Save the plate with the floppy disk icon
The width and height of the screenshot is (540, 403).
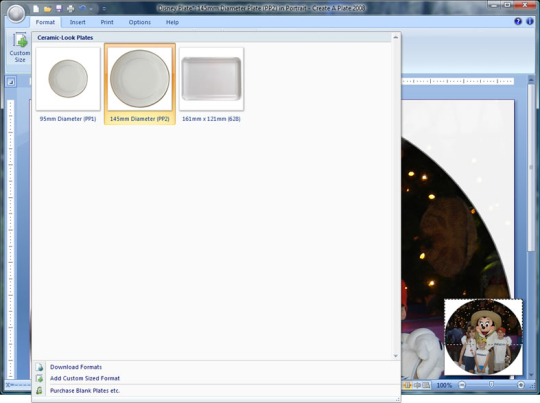59,8
